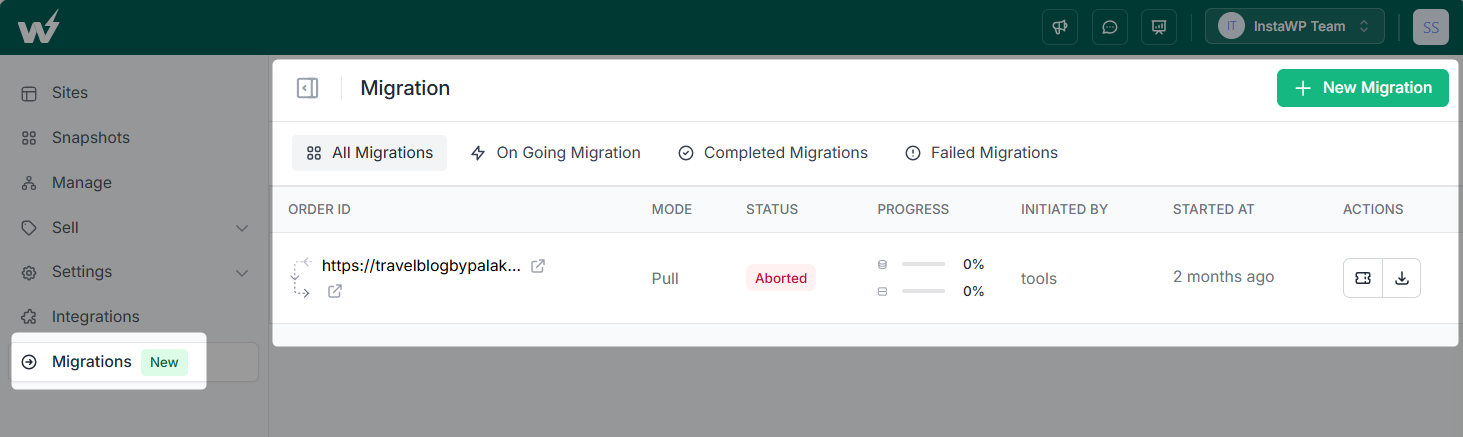Click the presentation board icon in header
Screen dimensions: 1463x437
click(x=1159, y=27)
